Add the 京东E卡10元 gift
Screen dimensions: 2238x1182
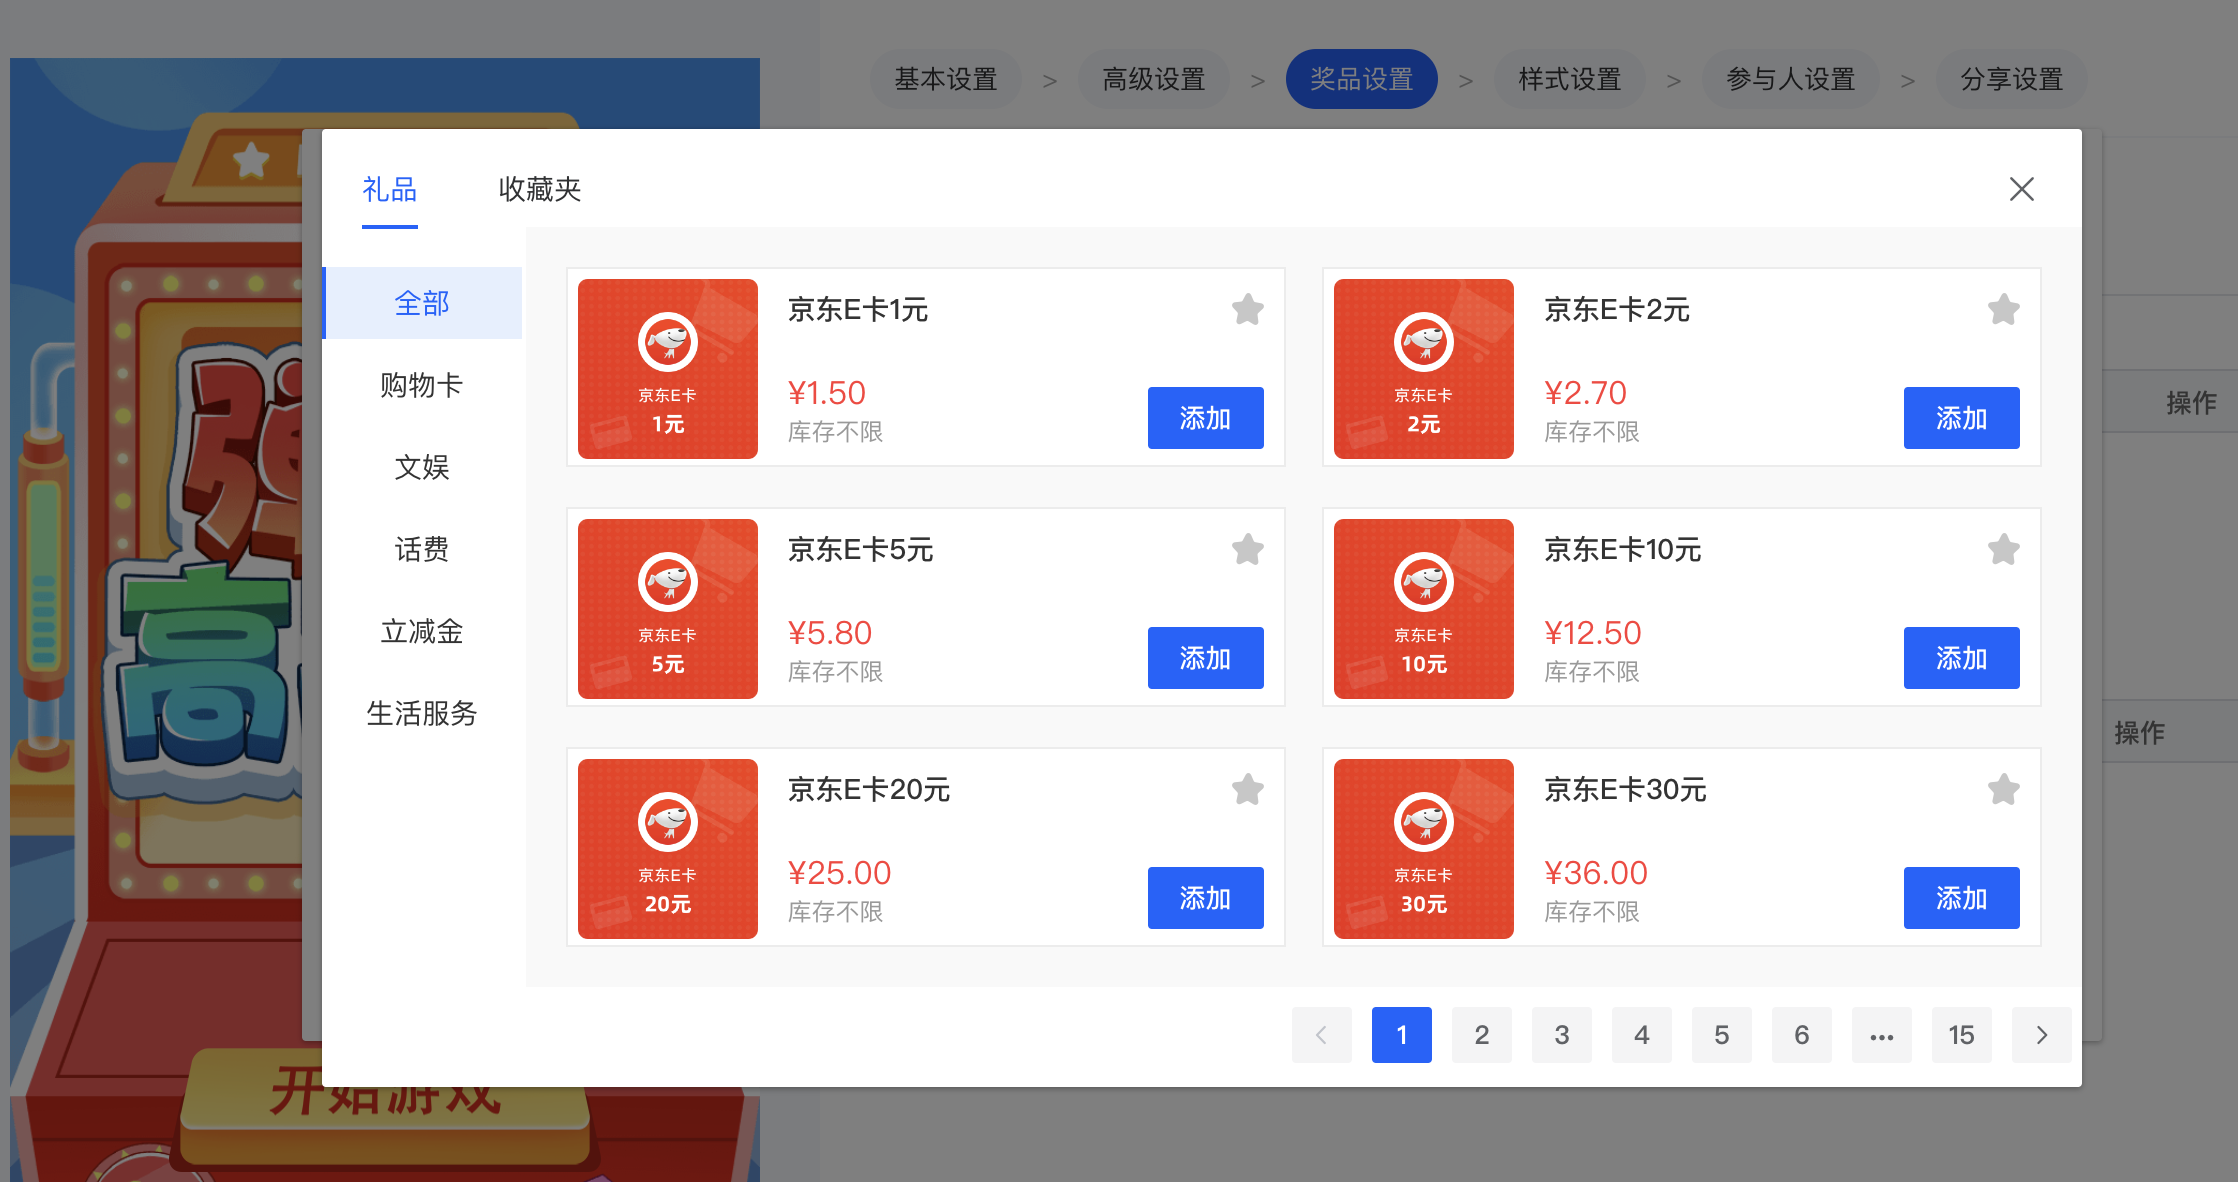coord(1961,658)
